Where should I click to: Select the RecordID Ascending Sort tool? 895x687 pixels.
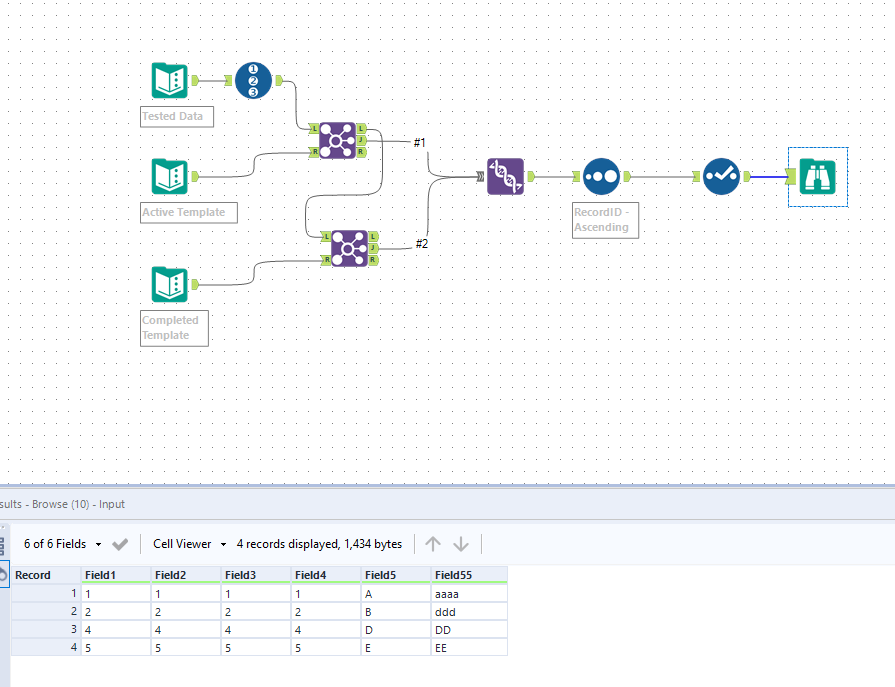600,176
